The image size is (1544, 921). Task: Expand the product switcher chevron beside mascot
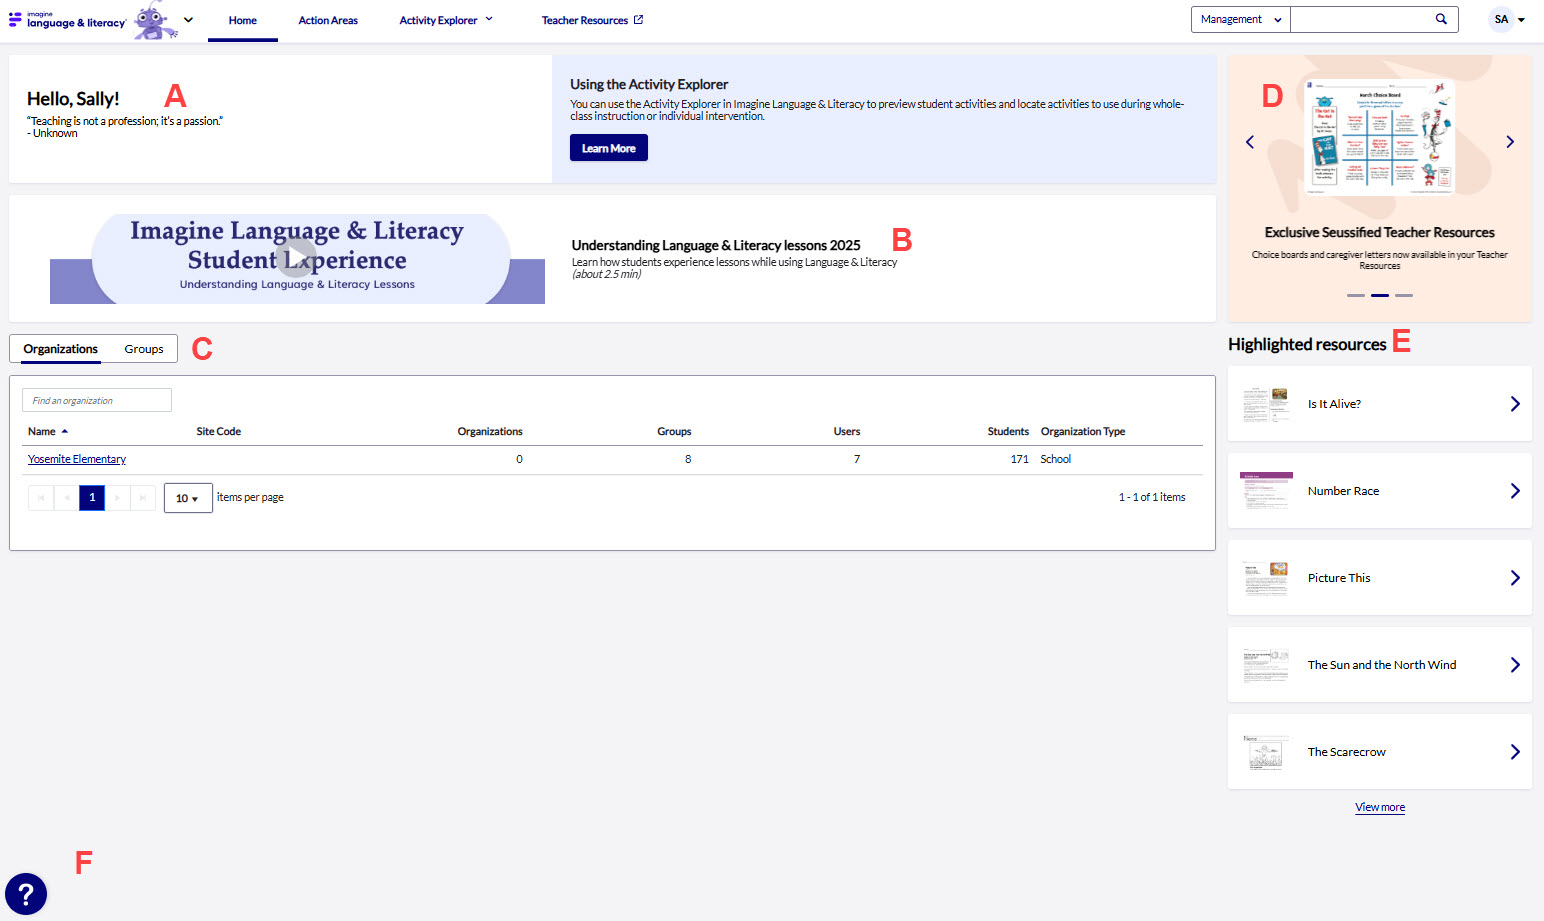[188, 20]
